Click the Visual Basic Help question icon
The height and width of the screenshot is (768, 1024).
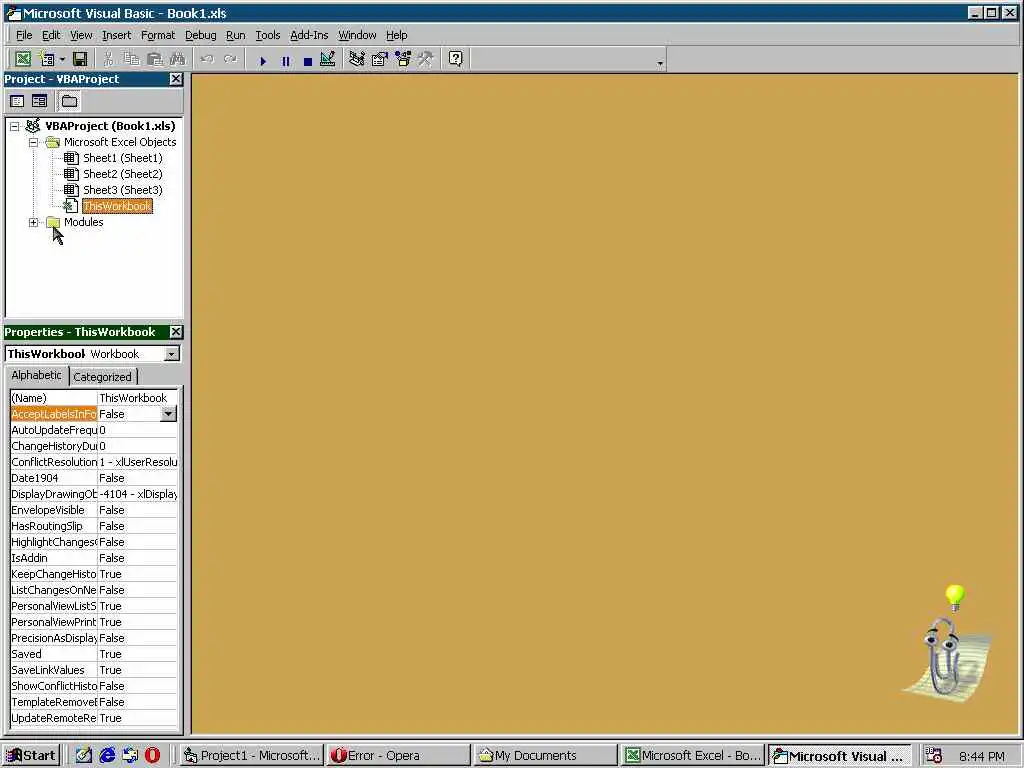coord(455,59)
